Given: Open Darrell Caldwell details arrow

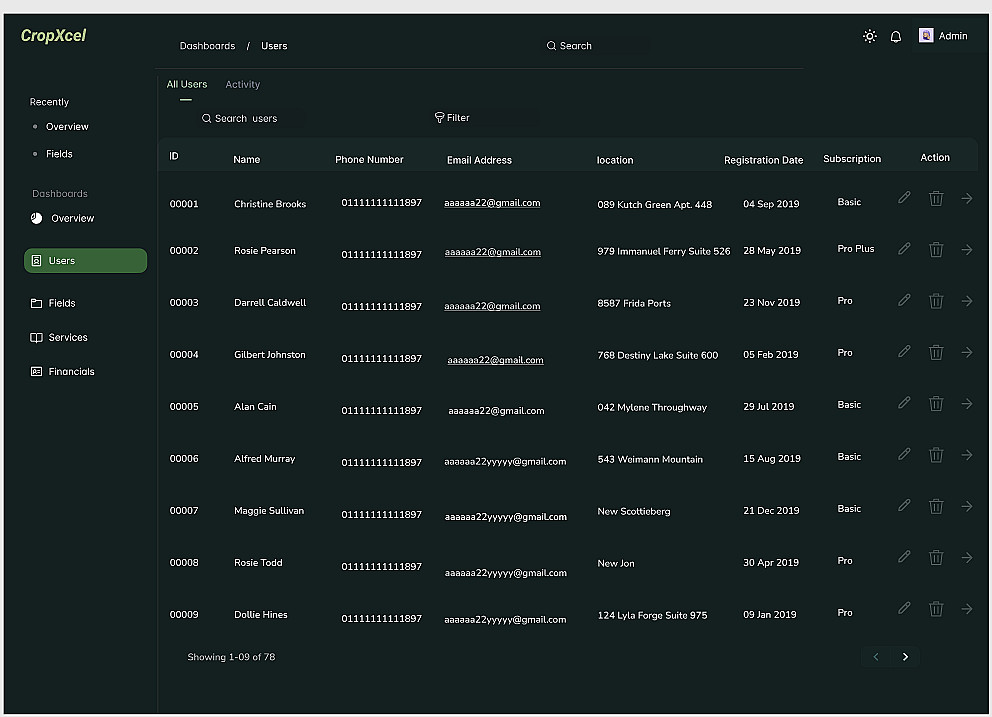Looking at the screenshot, I should click(967, 301).
